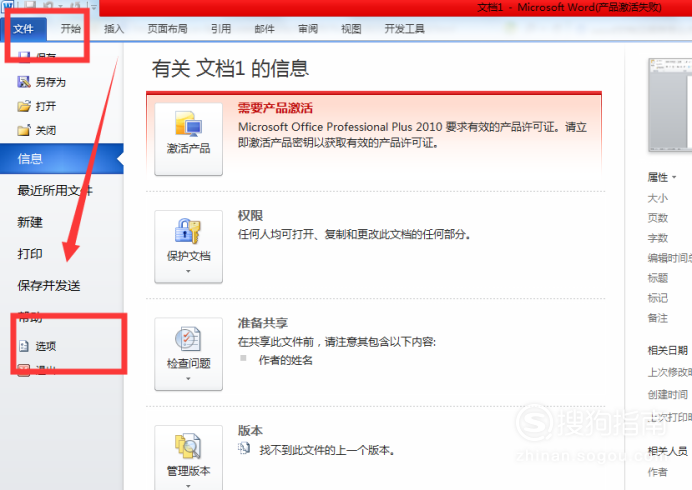
Task: Click the 有关 文档1 的信息 page title
Action: click(230, 68)
